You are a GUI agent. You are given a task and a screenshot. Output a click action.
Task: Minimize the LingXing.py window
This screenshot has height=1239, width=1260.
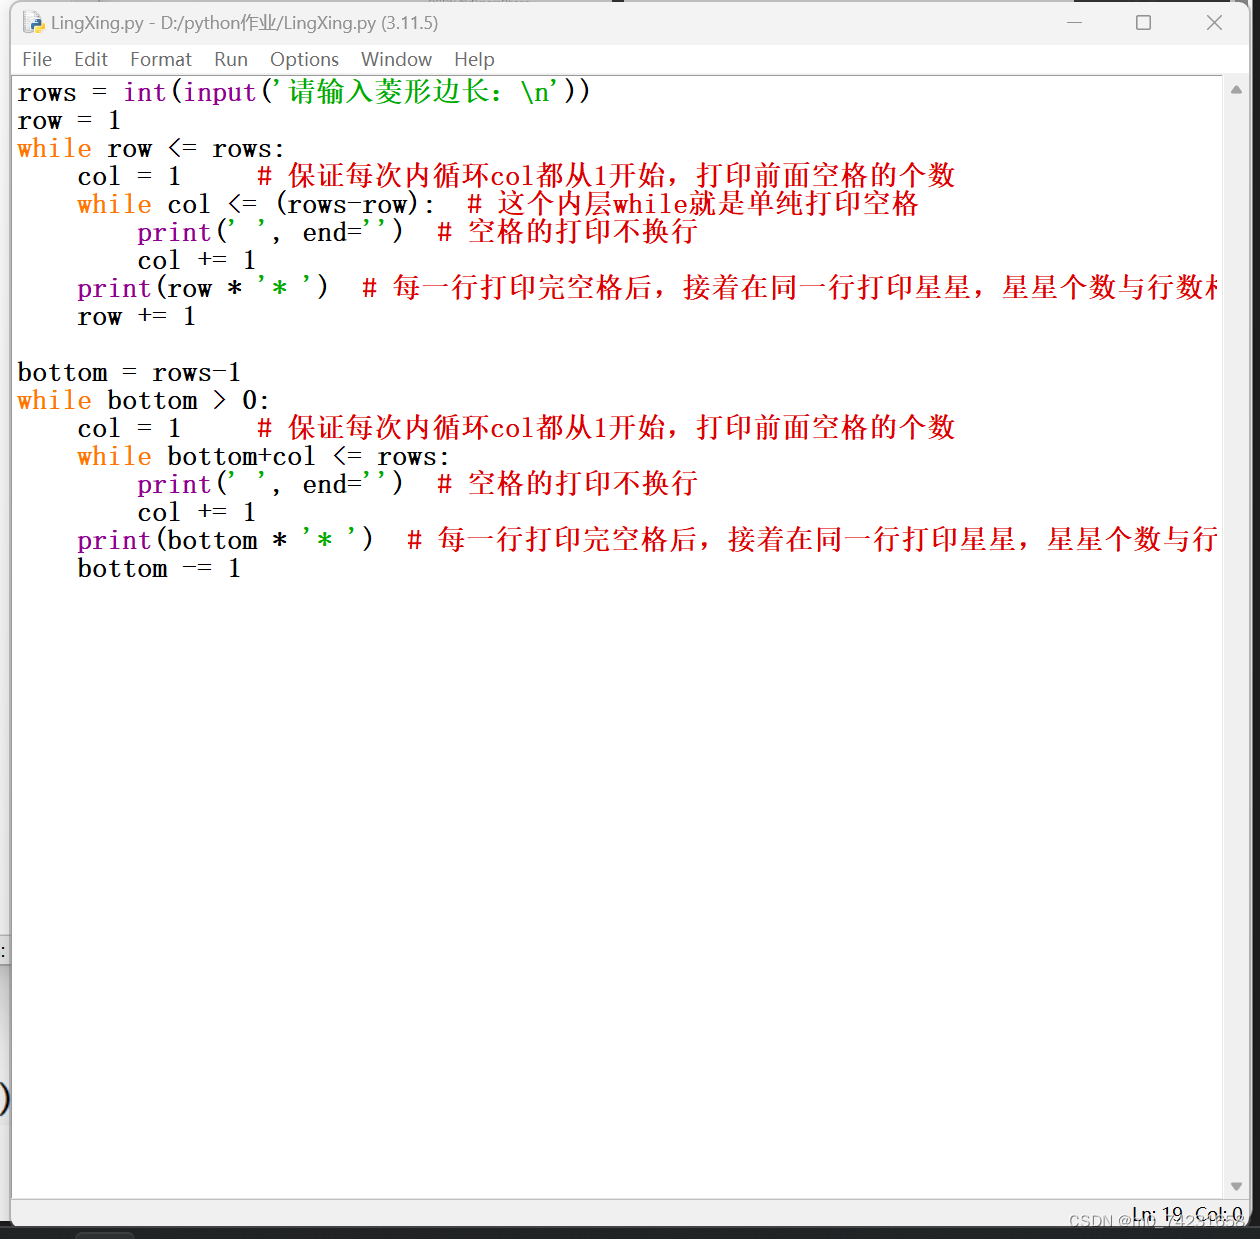[x=1075, y=22]
